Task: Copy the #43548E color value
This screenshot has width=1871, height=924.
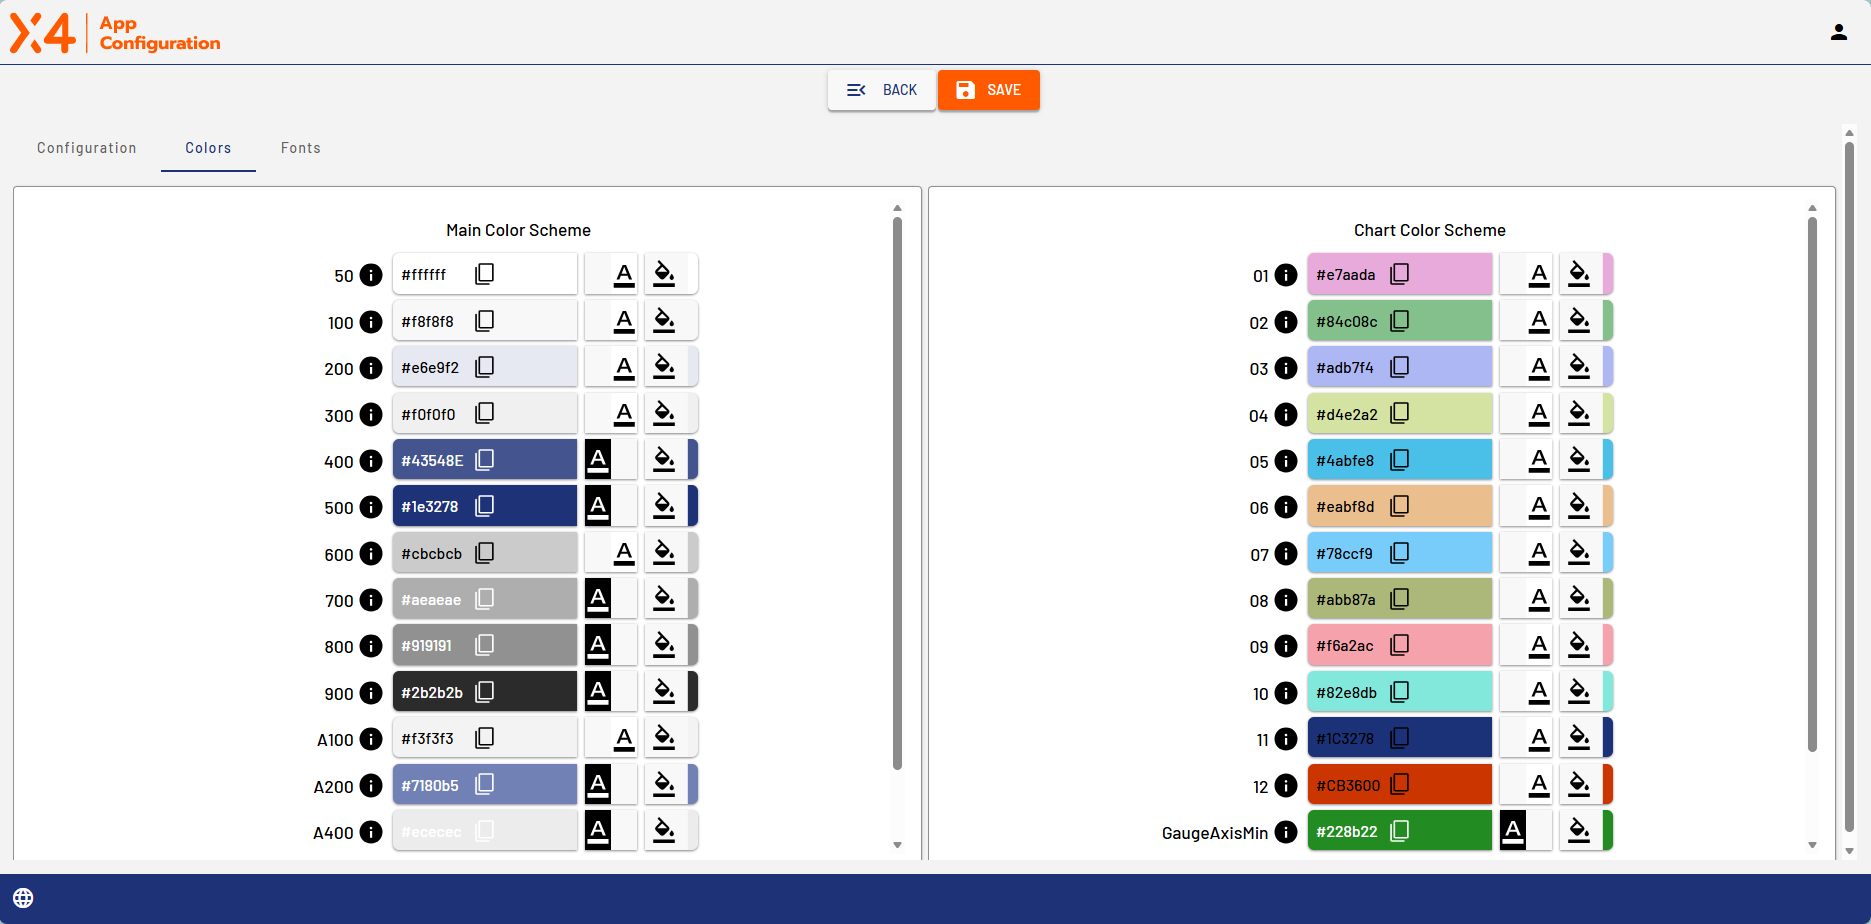Action: [x=485, y=460]
